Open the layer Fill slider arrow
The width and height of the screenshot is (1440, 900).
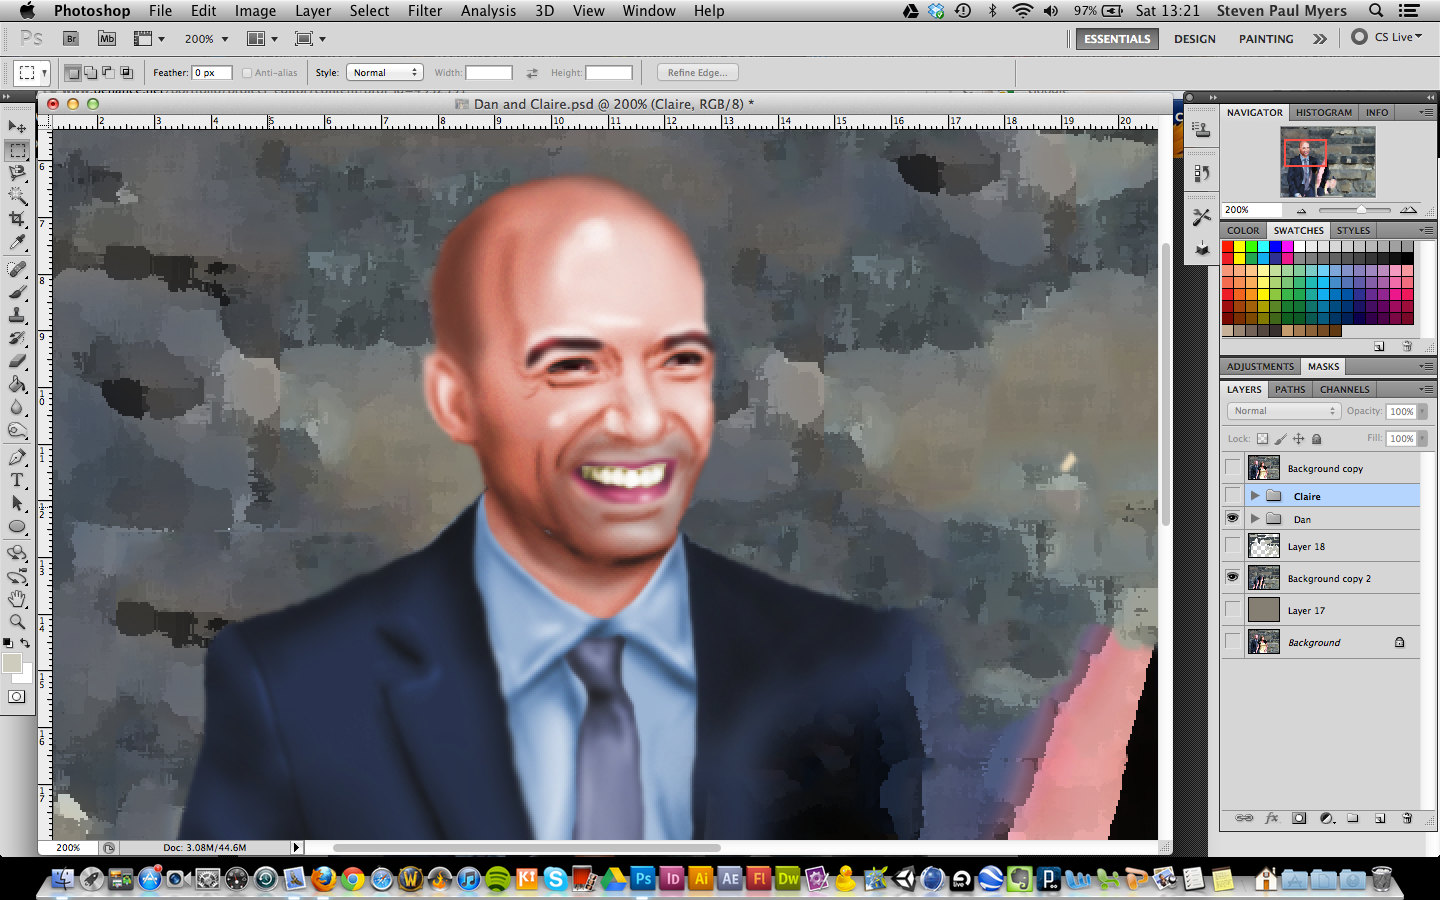tap(1422, 438)
